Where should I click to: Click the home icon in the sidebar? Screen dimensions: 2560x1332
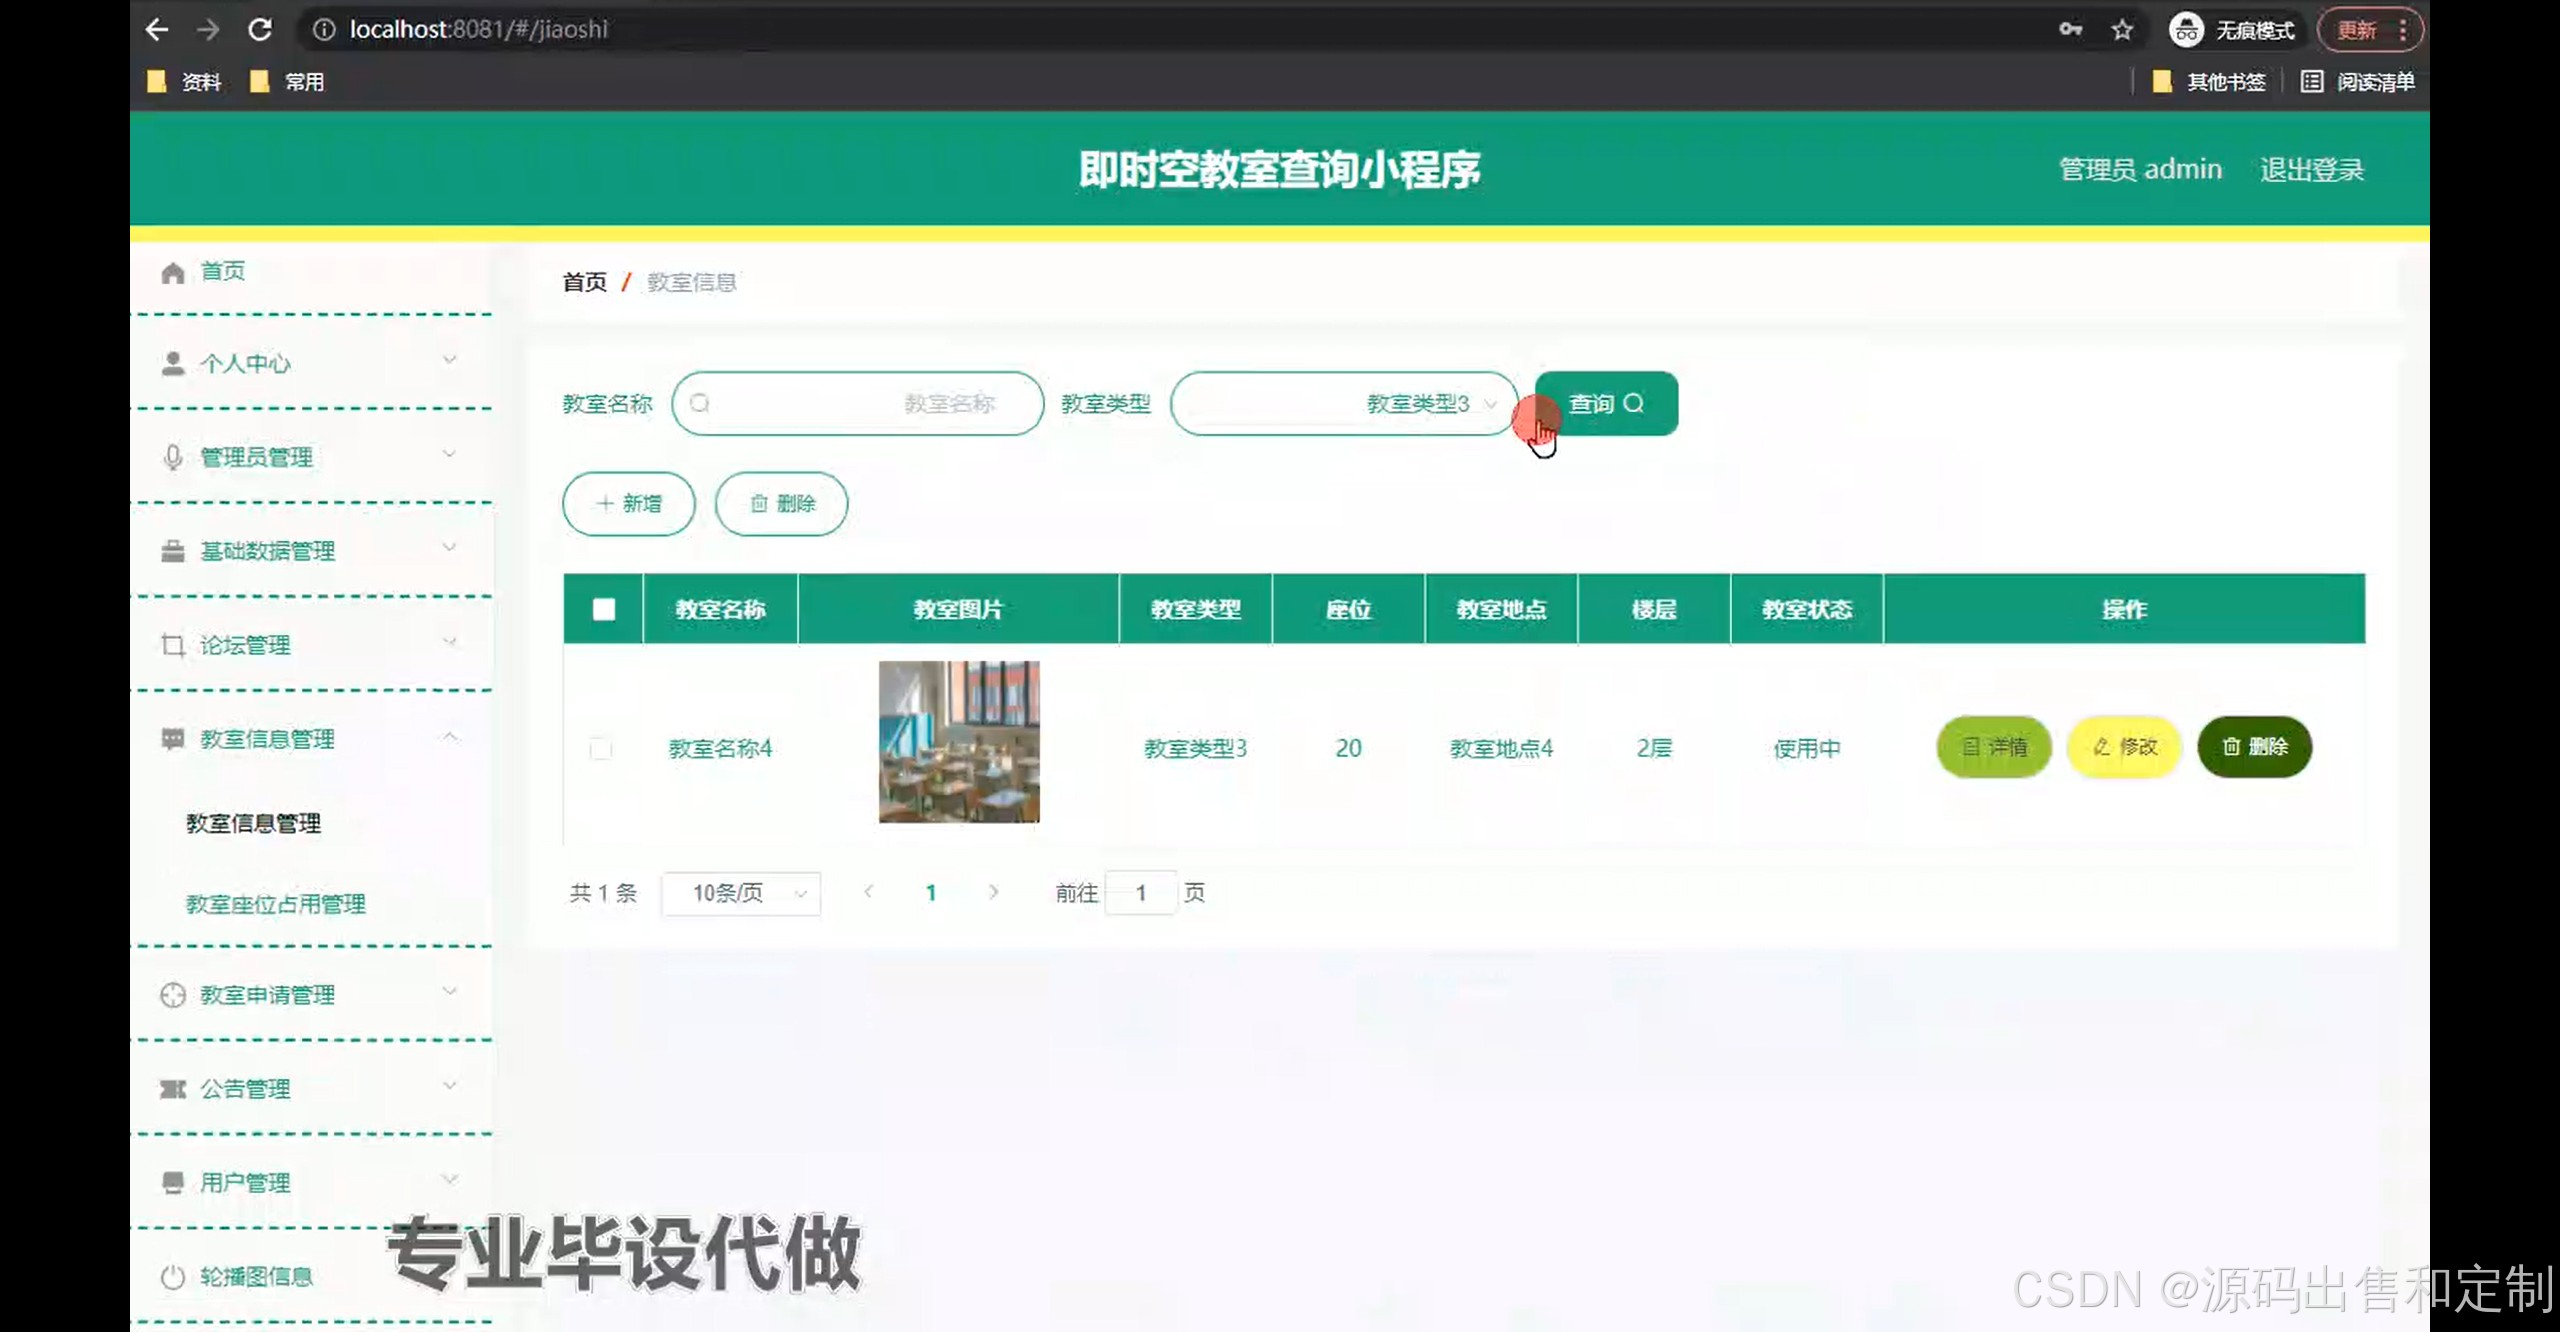[x=173, y=272]
